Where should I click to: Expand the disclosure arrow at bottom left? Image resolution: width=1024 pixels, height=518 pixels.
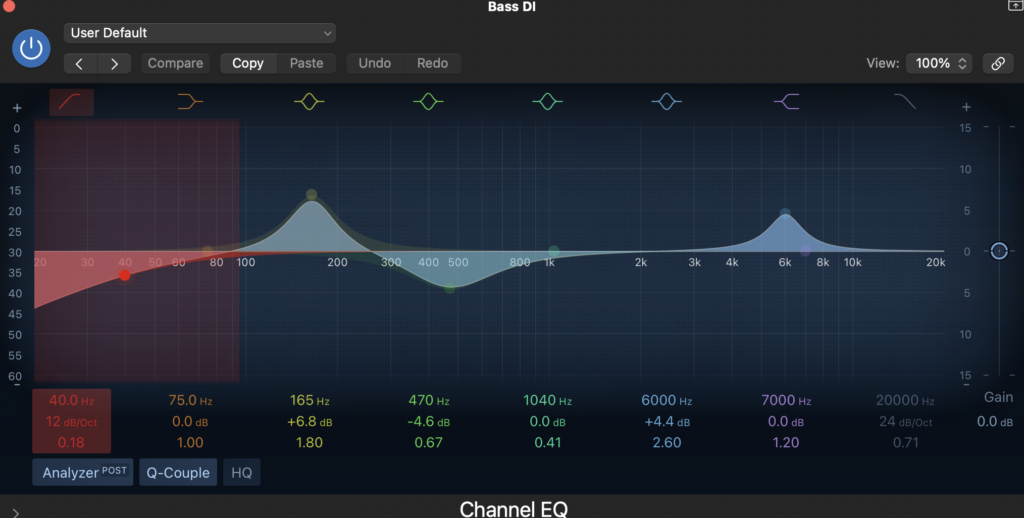point(16,512)
